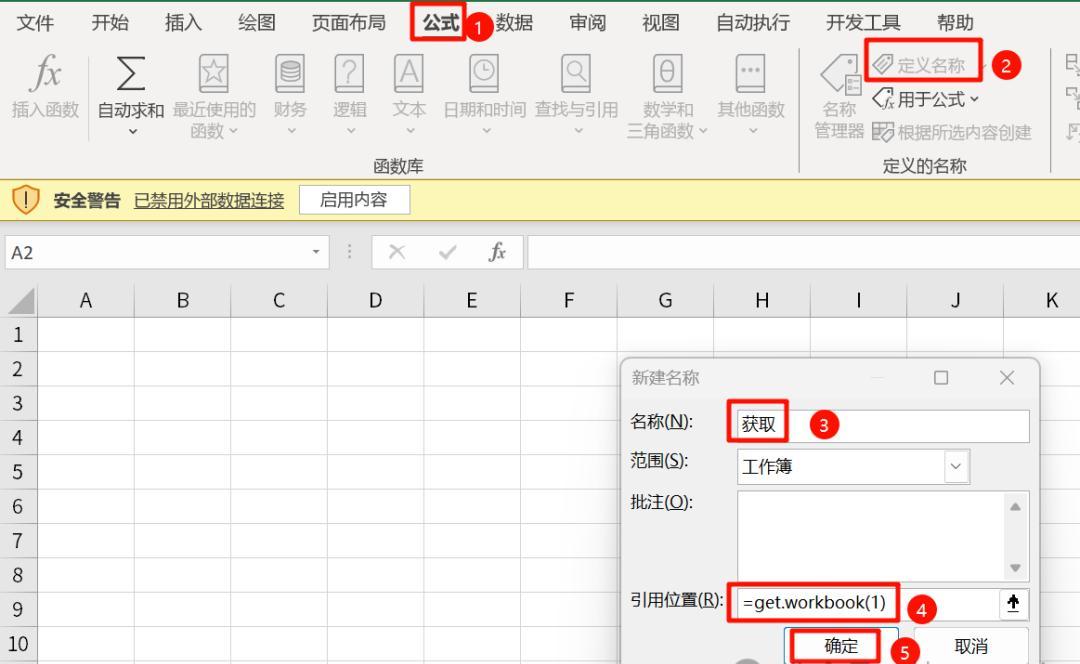Click the comment box scroll up arrow

click(x=1015, y=506)
